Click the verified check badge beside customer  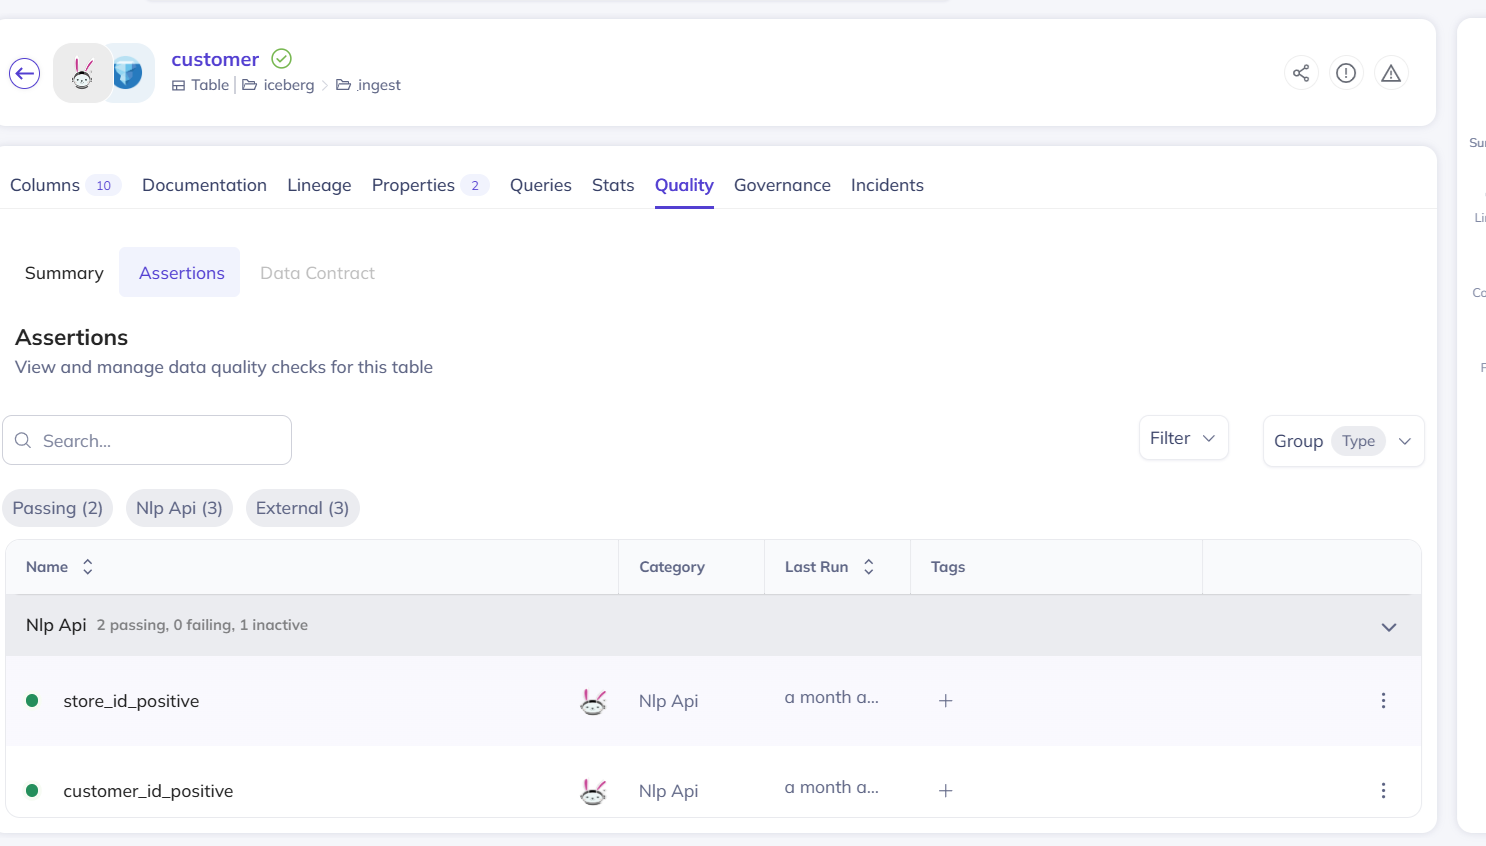tap(280, 58)
